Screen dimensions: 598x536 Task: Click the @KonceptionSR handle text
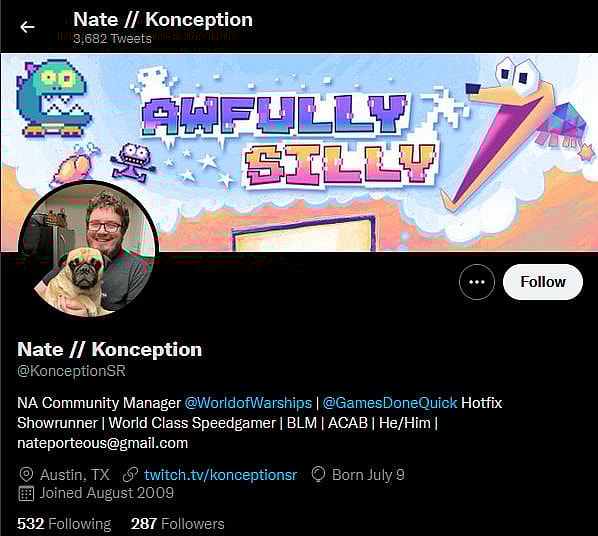(71, 371)
